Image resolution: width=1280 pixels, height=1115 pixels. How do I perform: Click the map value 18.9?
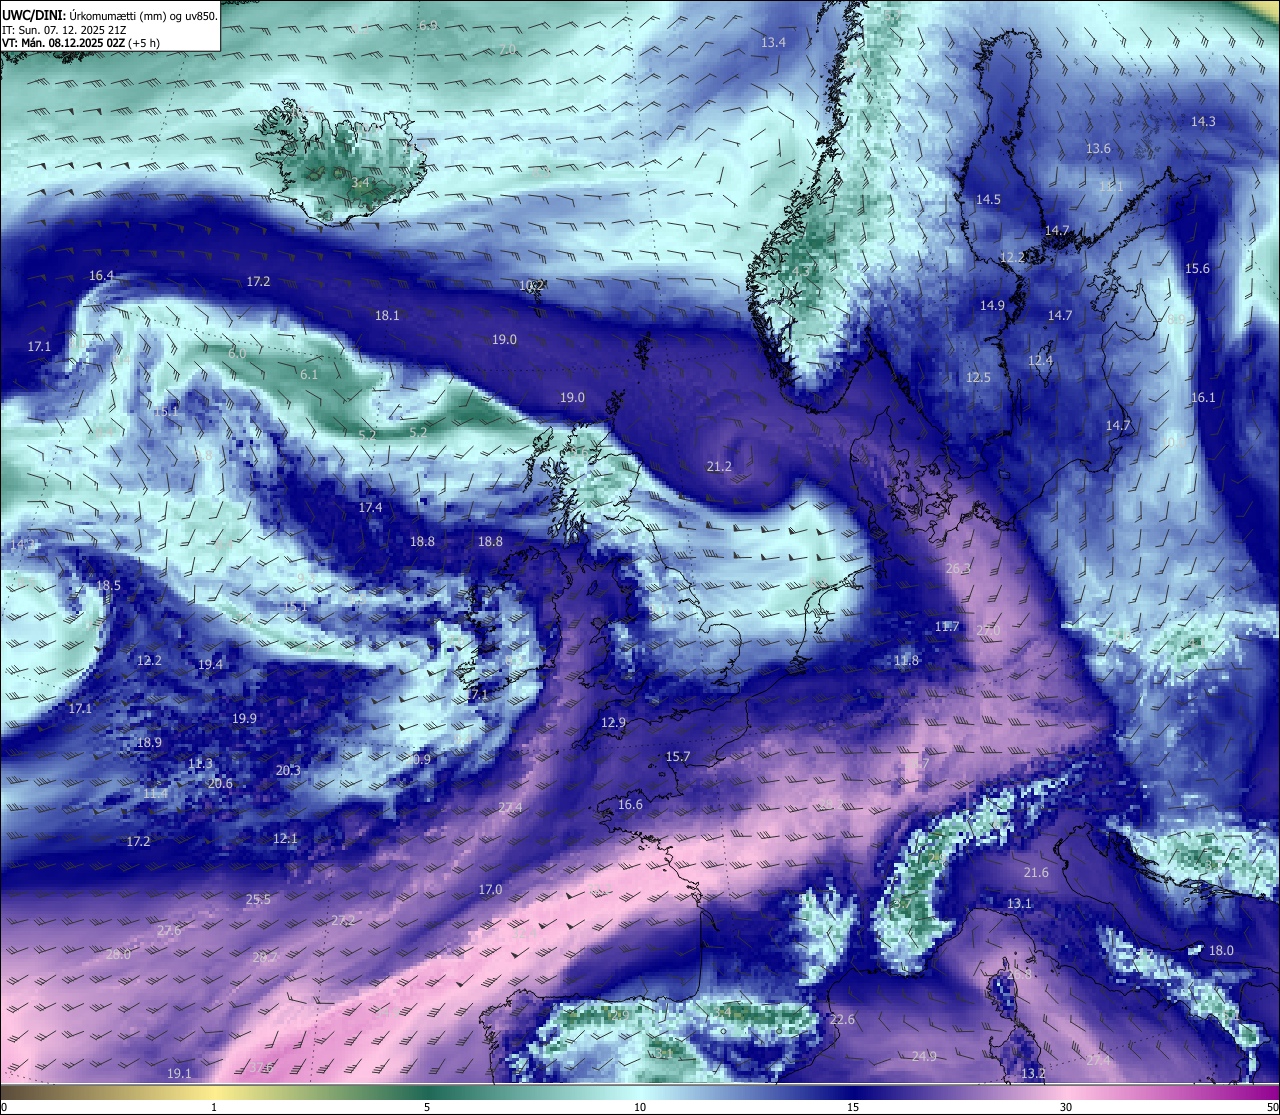(149, 743)
